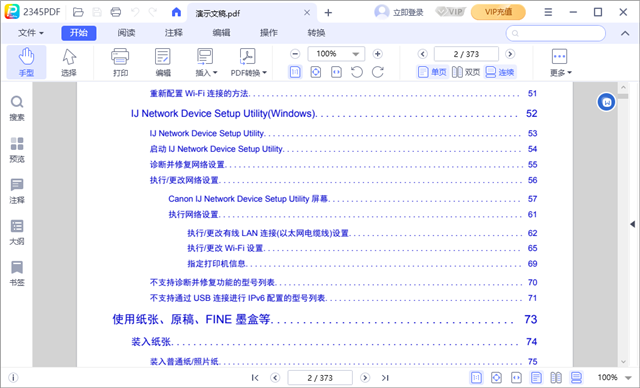Click the ribbon search box
640x388 pixels.
pyautogui.click(x=556, y=33)
